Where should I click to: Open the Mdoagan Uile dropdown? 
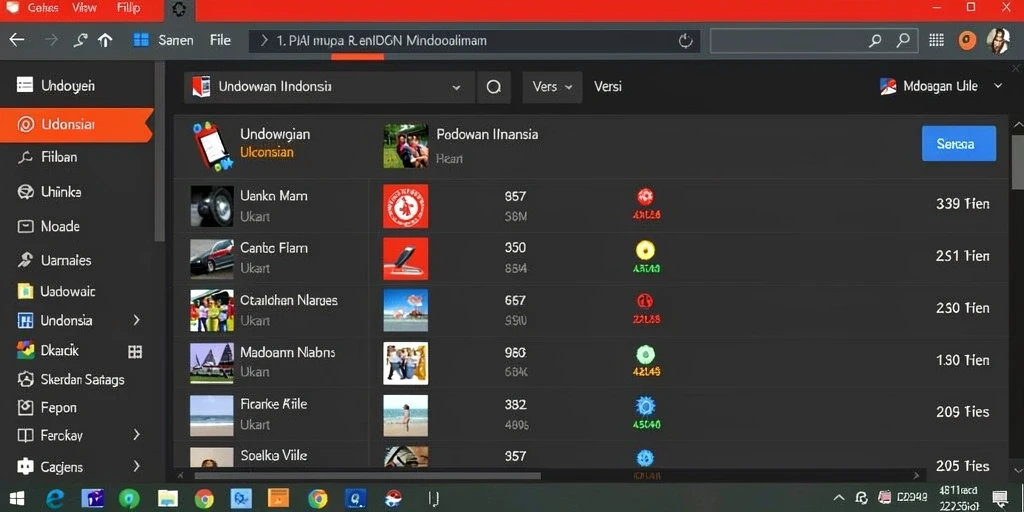pyautogui.click(x=940, y=86)
